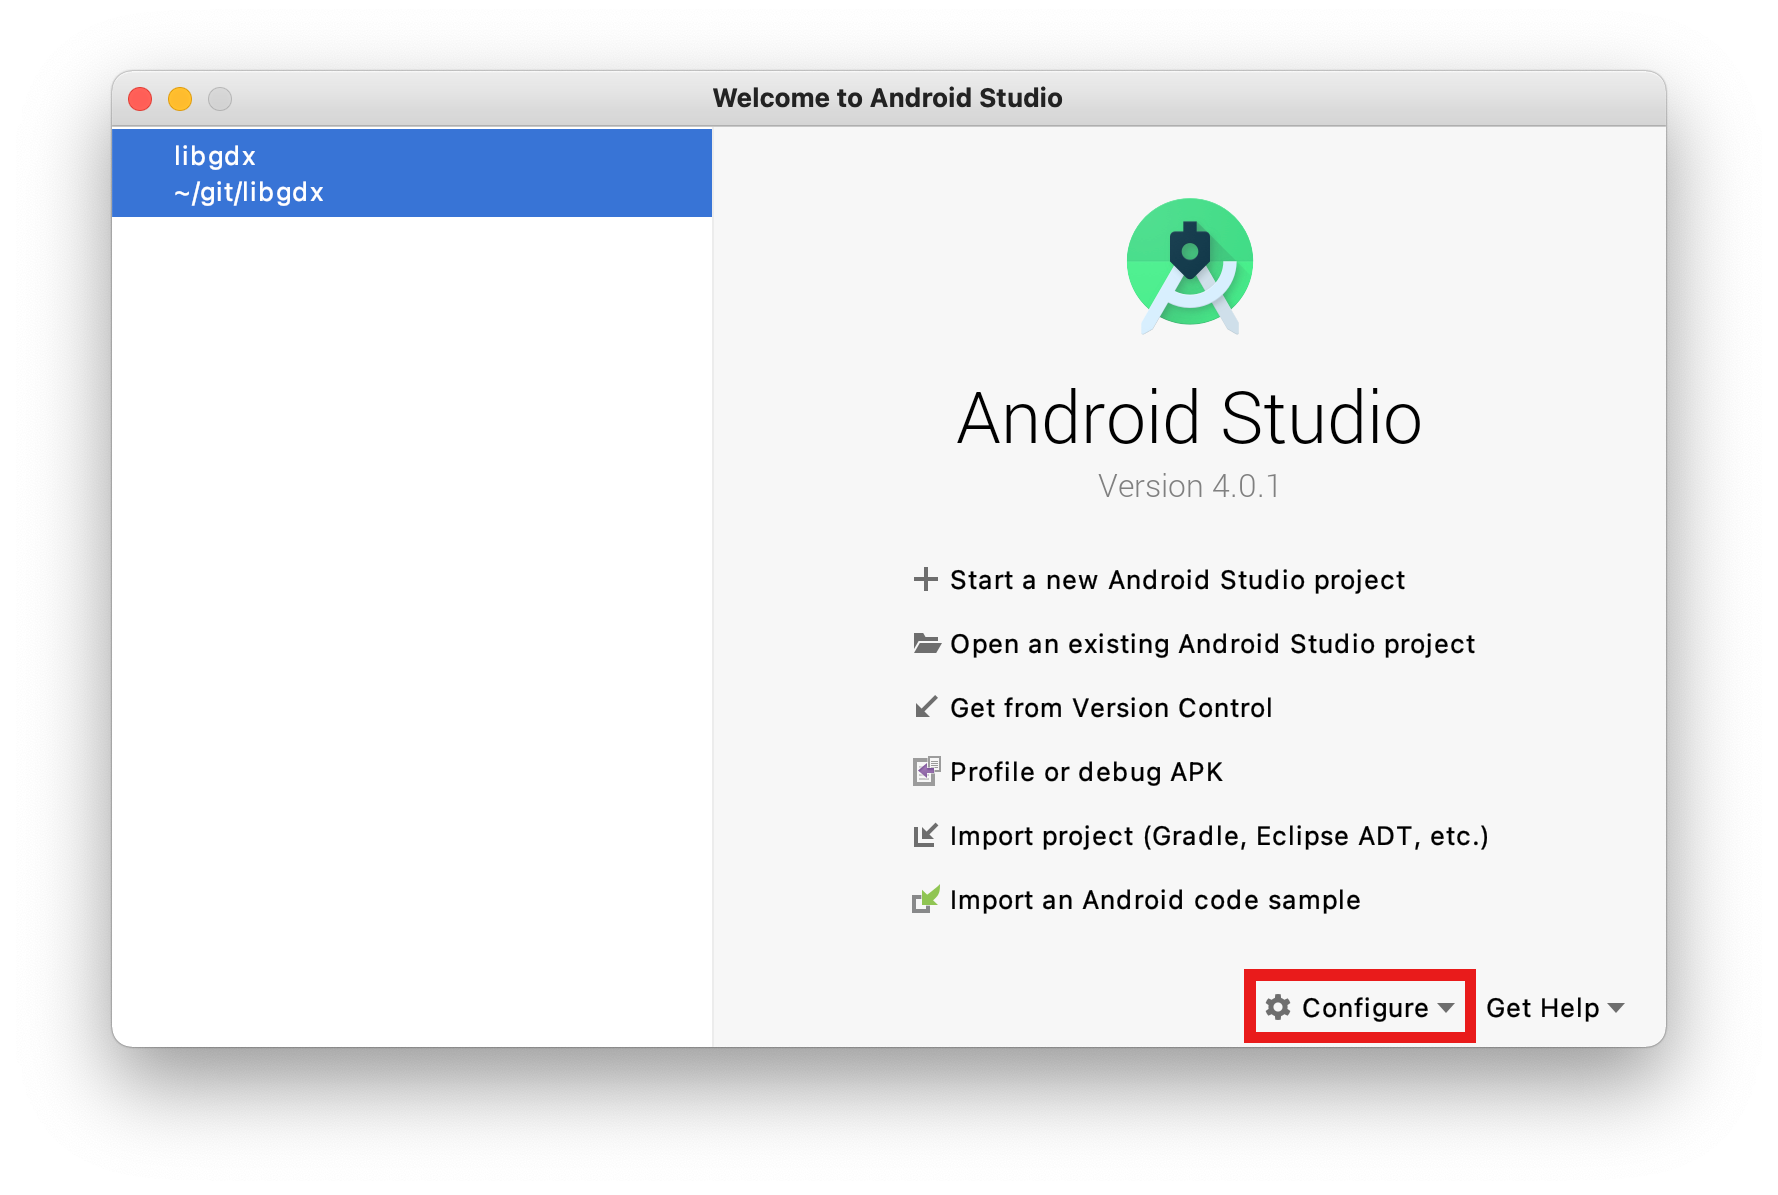Open recent project libgdx
The image size is (1778, 1195).
[x=411, y=173]
